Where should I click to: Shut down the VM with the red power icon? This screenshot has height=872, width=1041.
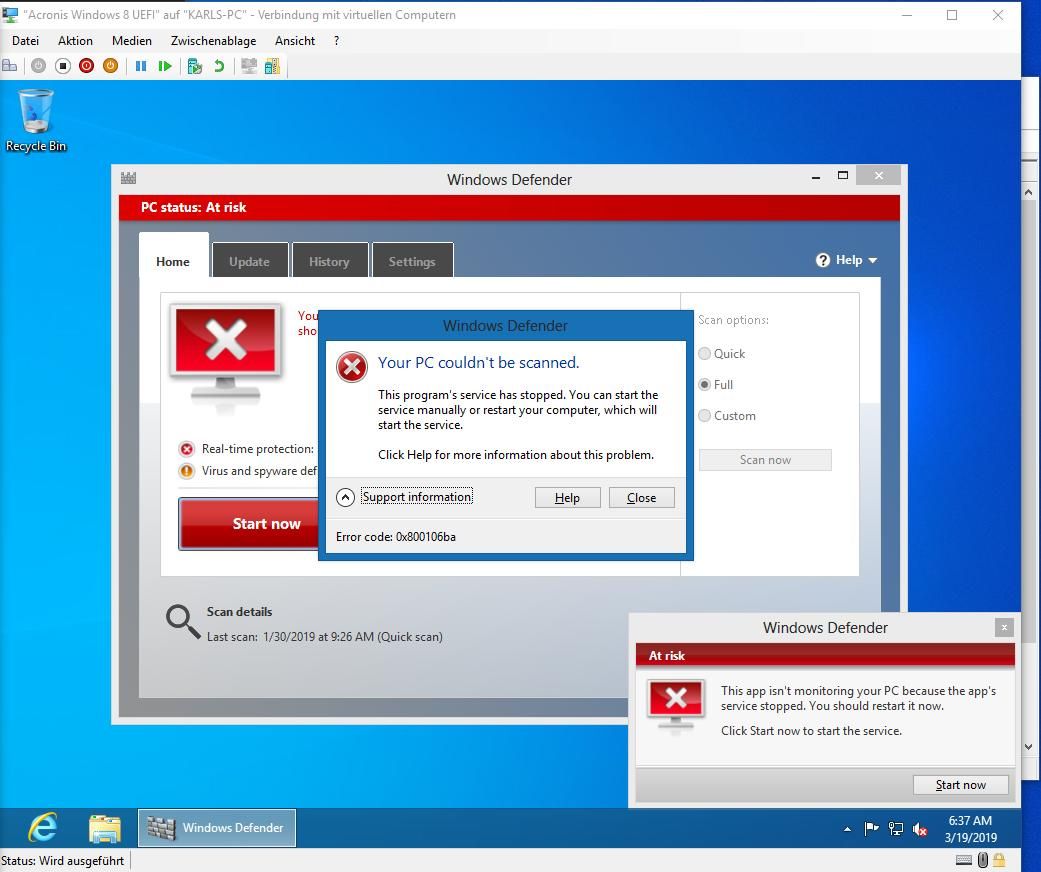coord(86,66)
